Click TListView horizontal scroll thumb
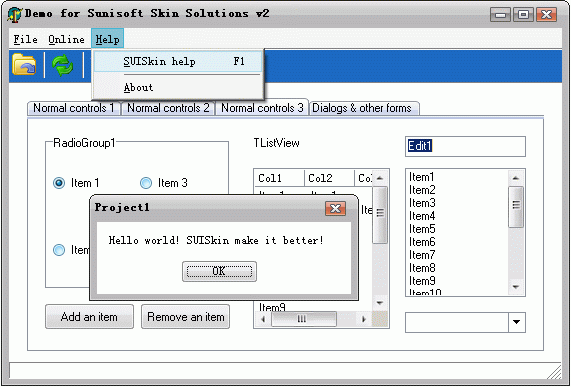This screenshot has width=571, height=387. (304, 320)
